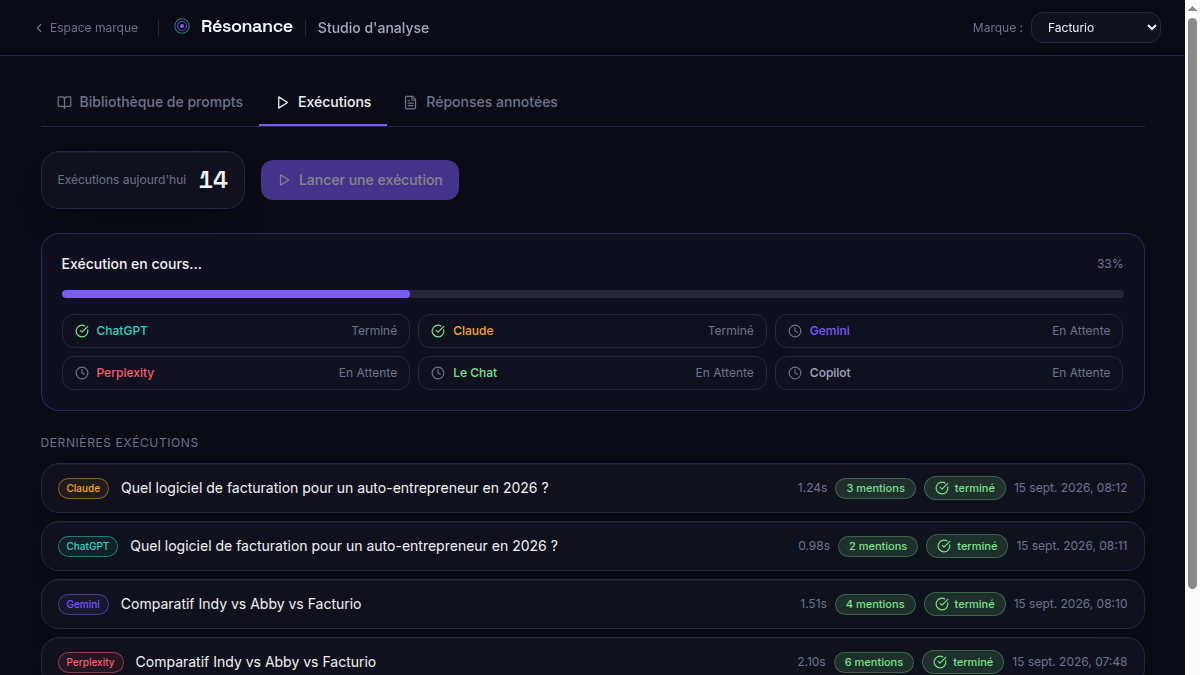
Task: Click the 1.24s duration value
Action: tap(812, 488)
